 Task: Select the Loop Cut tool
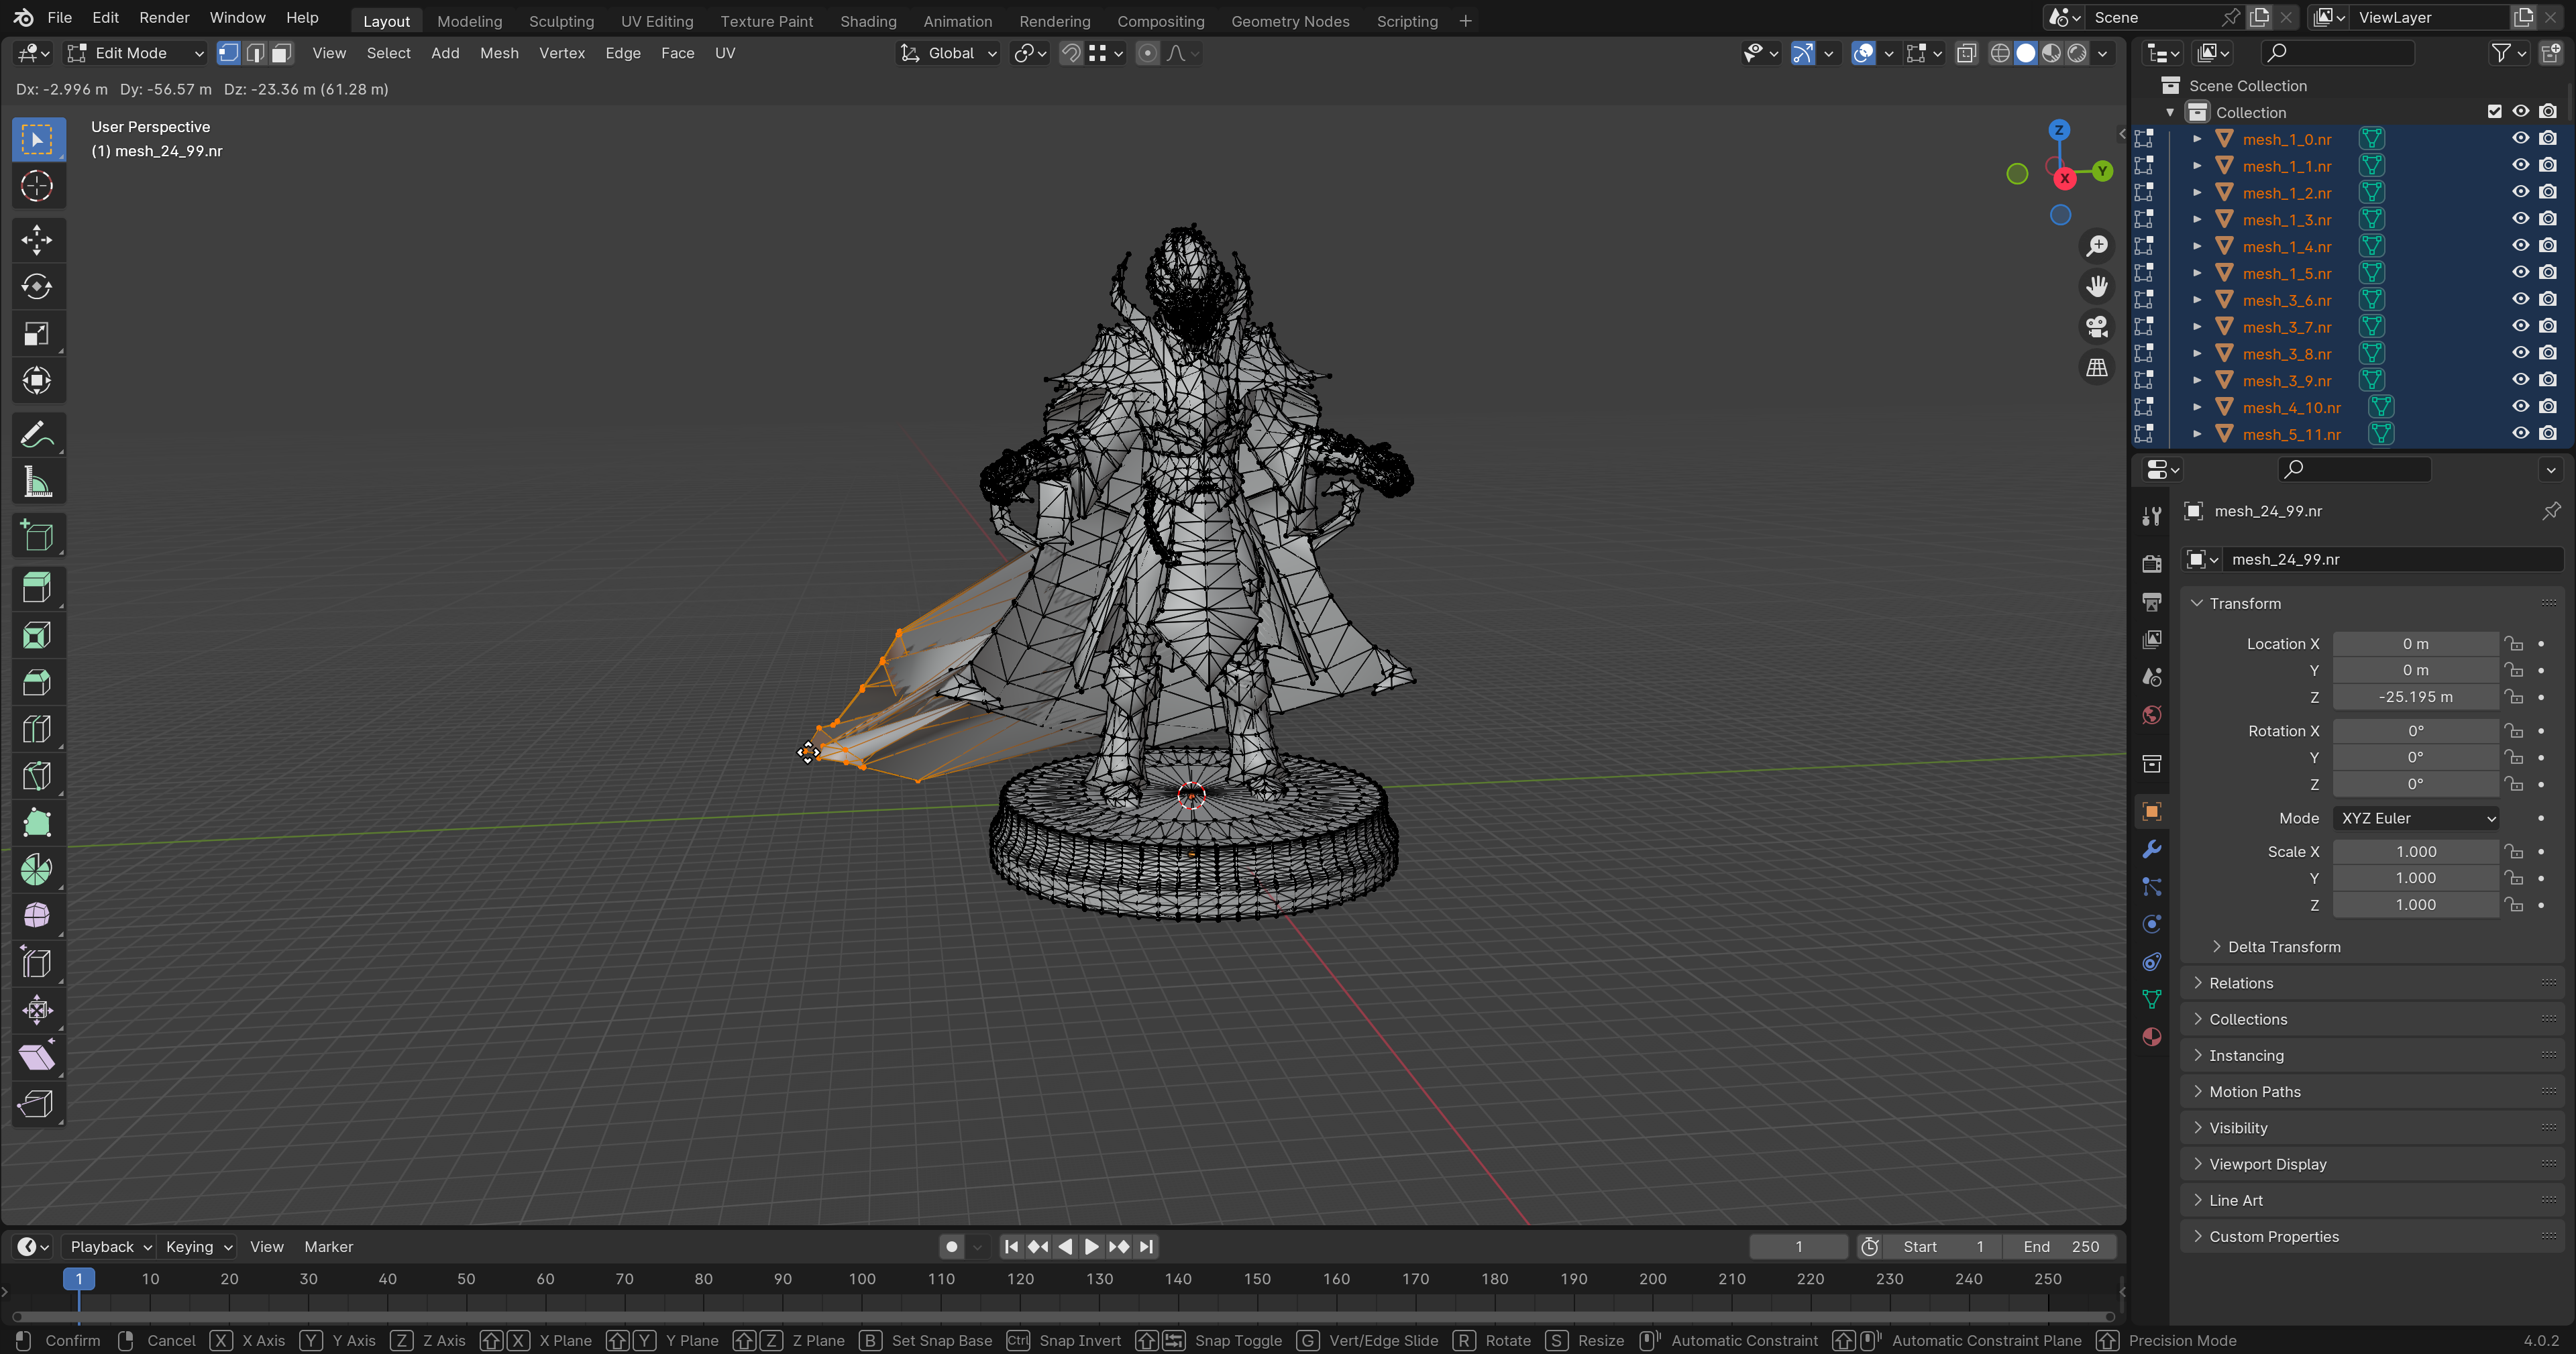point(37,729)
